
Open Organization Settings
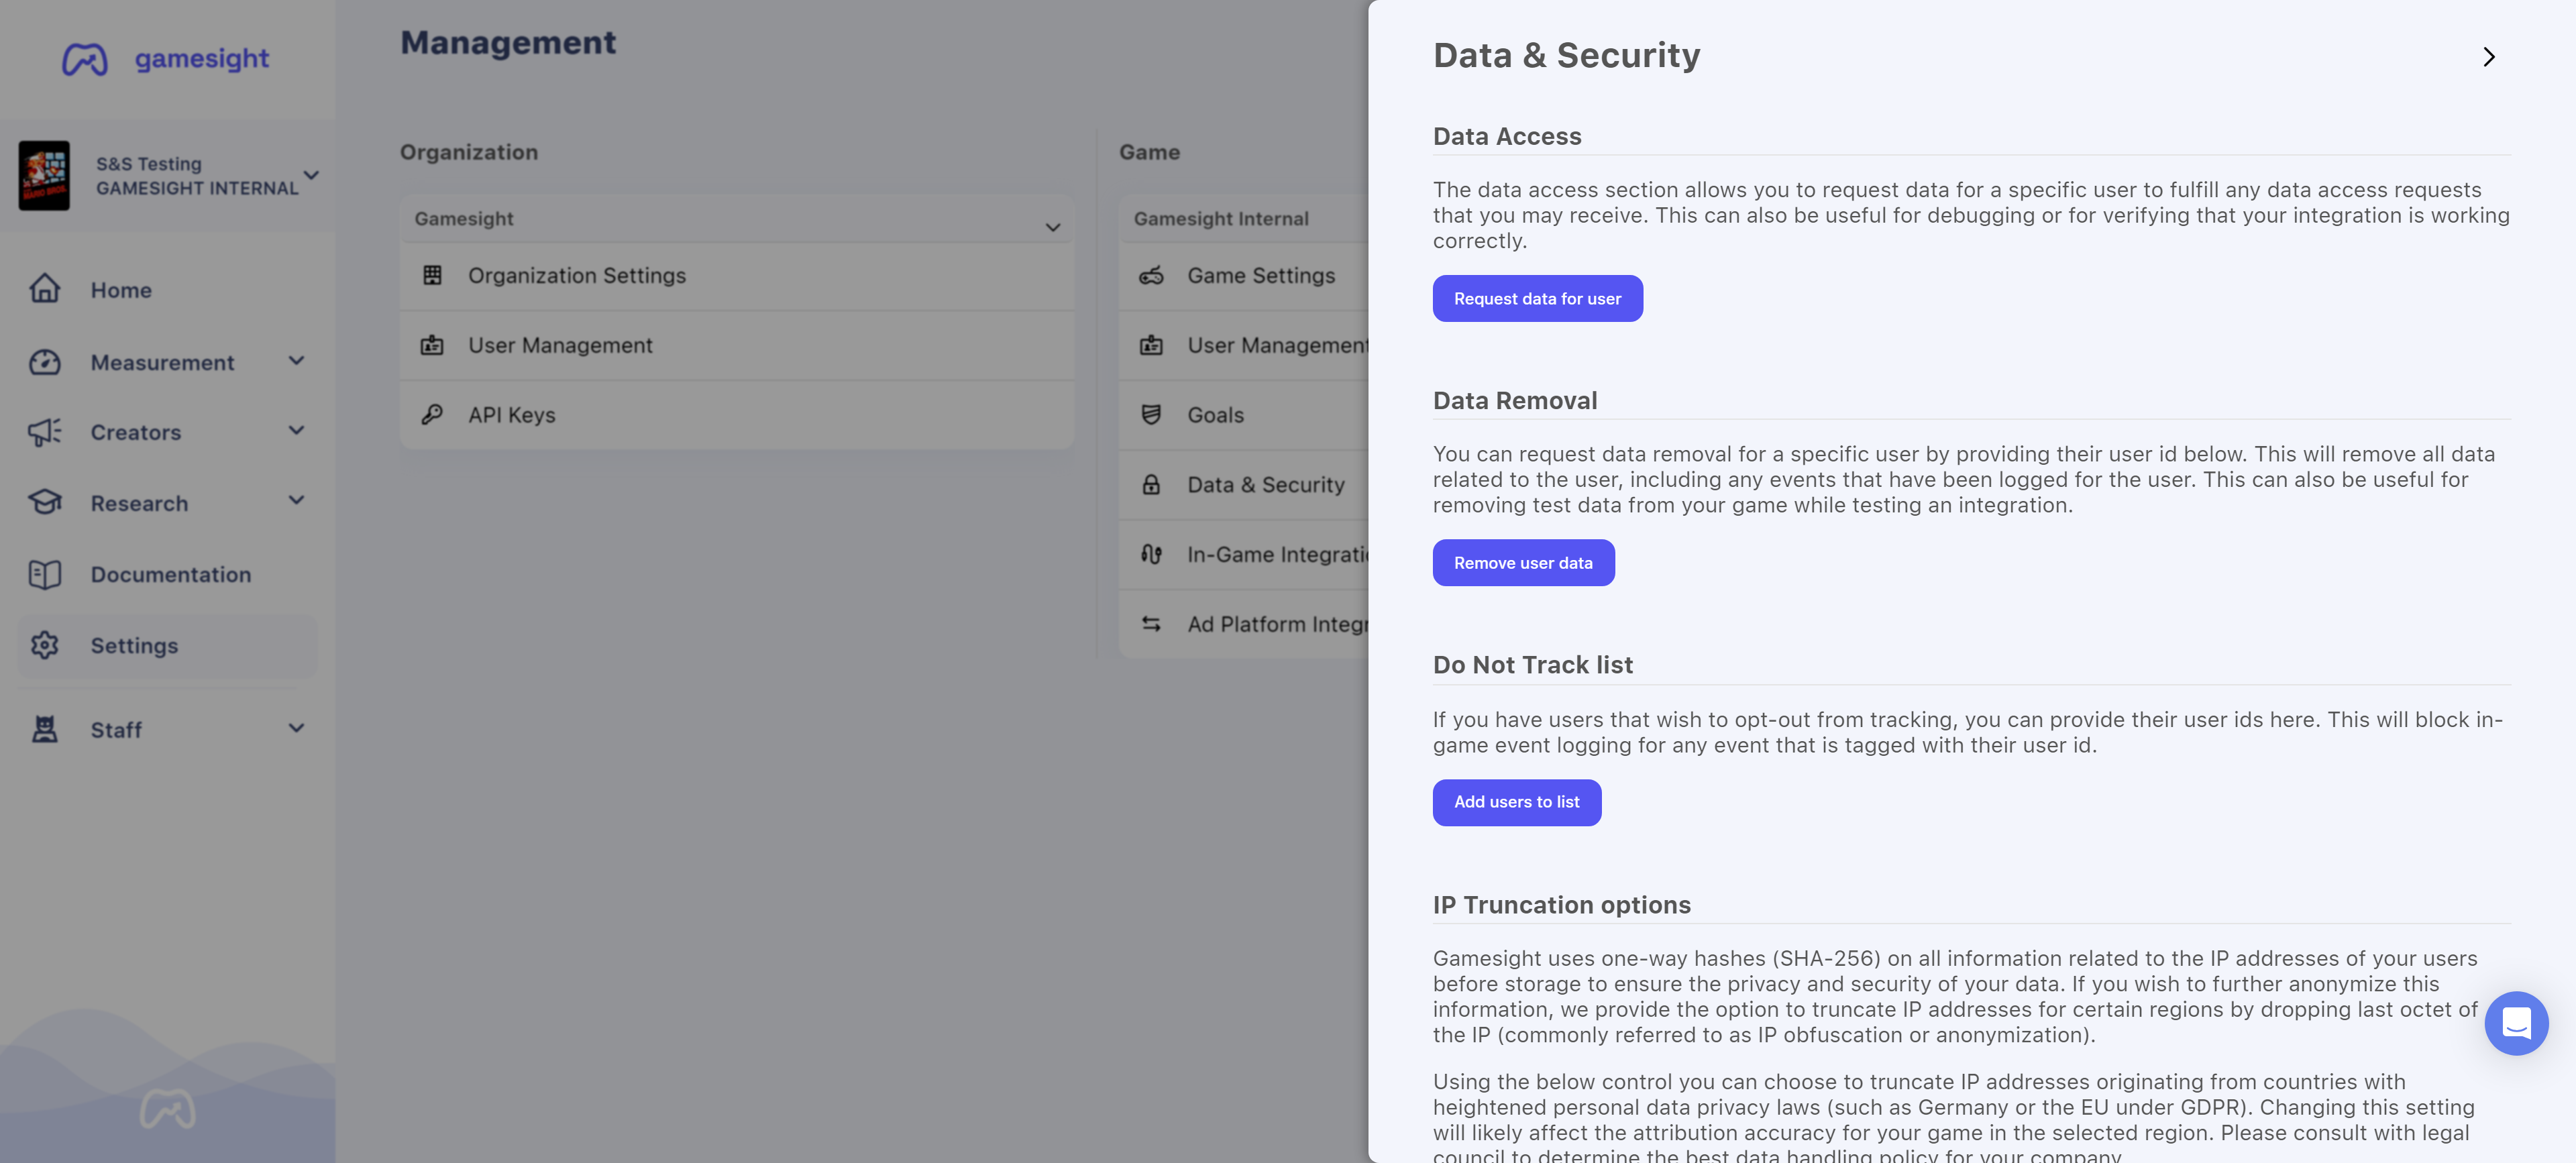(737, 275)
